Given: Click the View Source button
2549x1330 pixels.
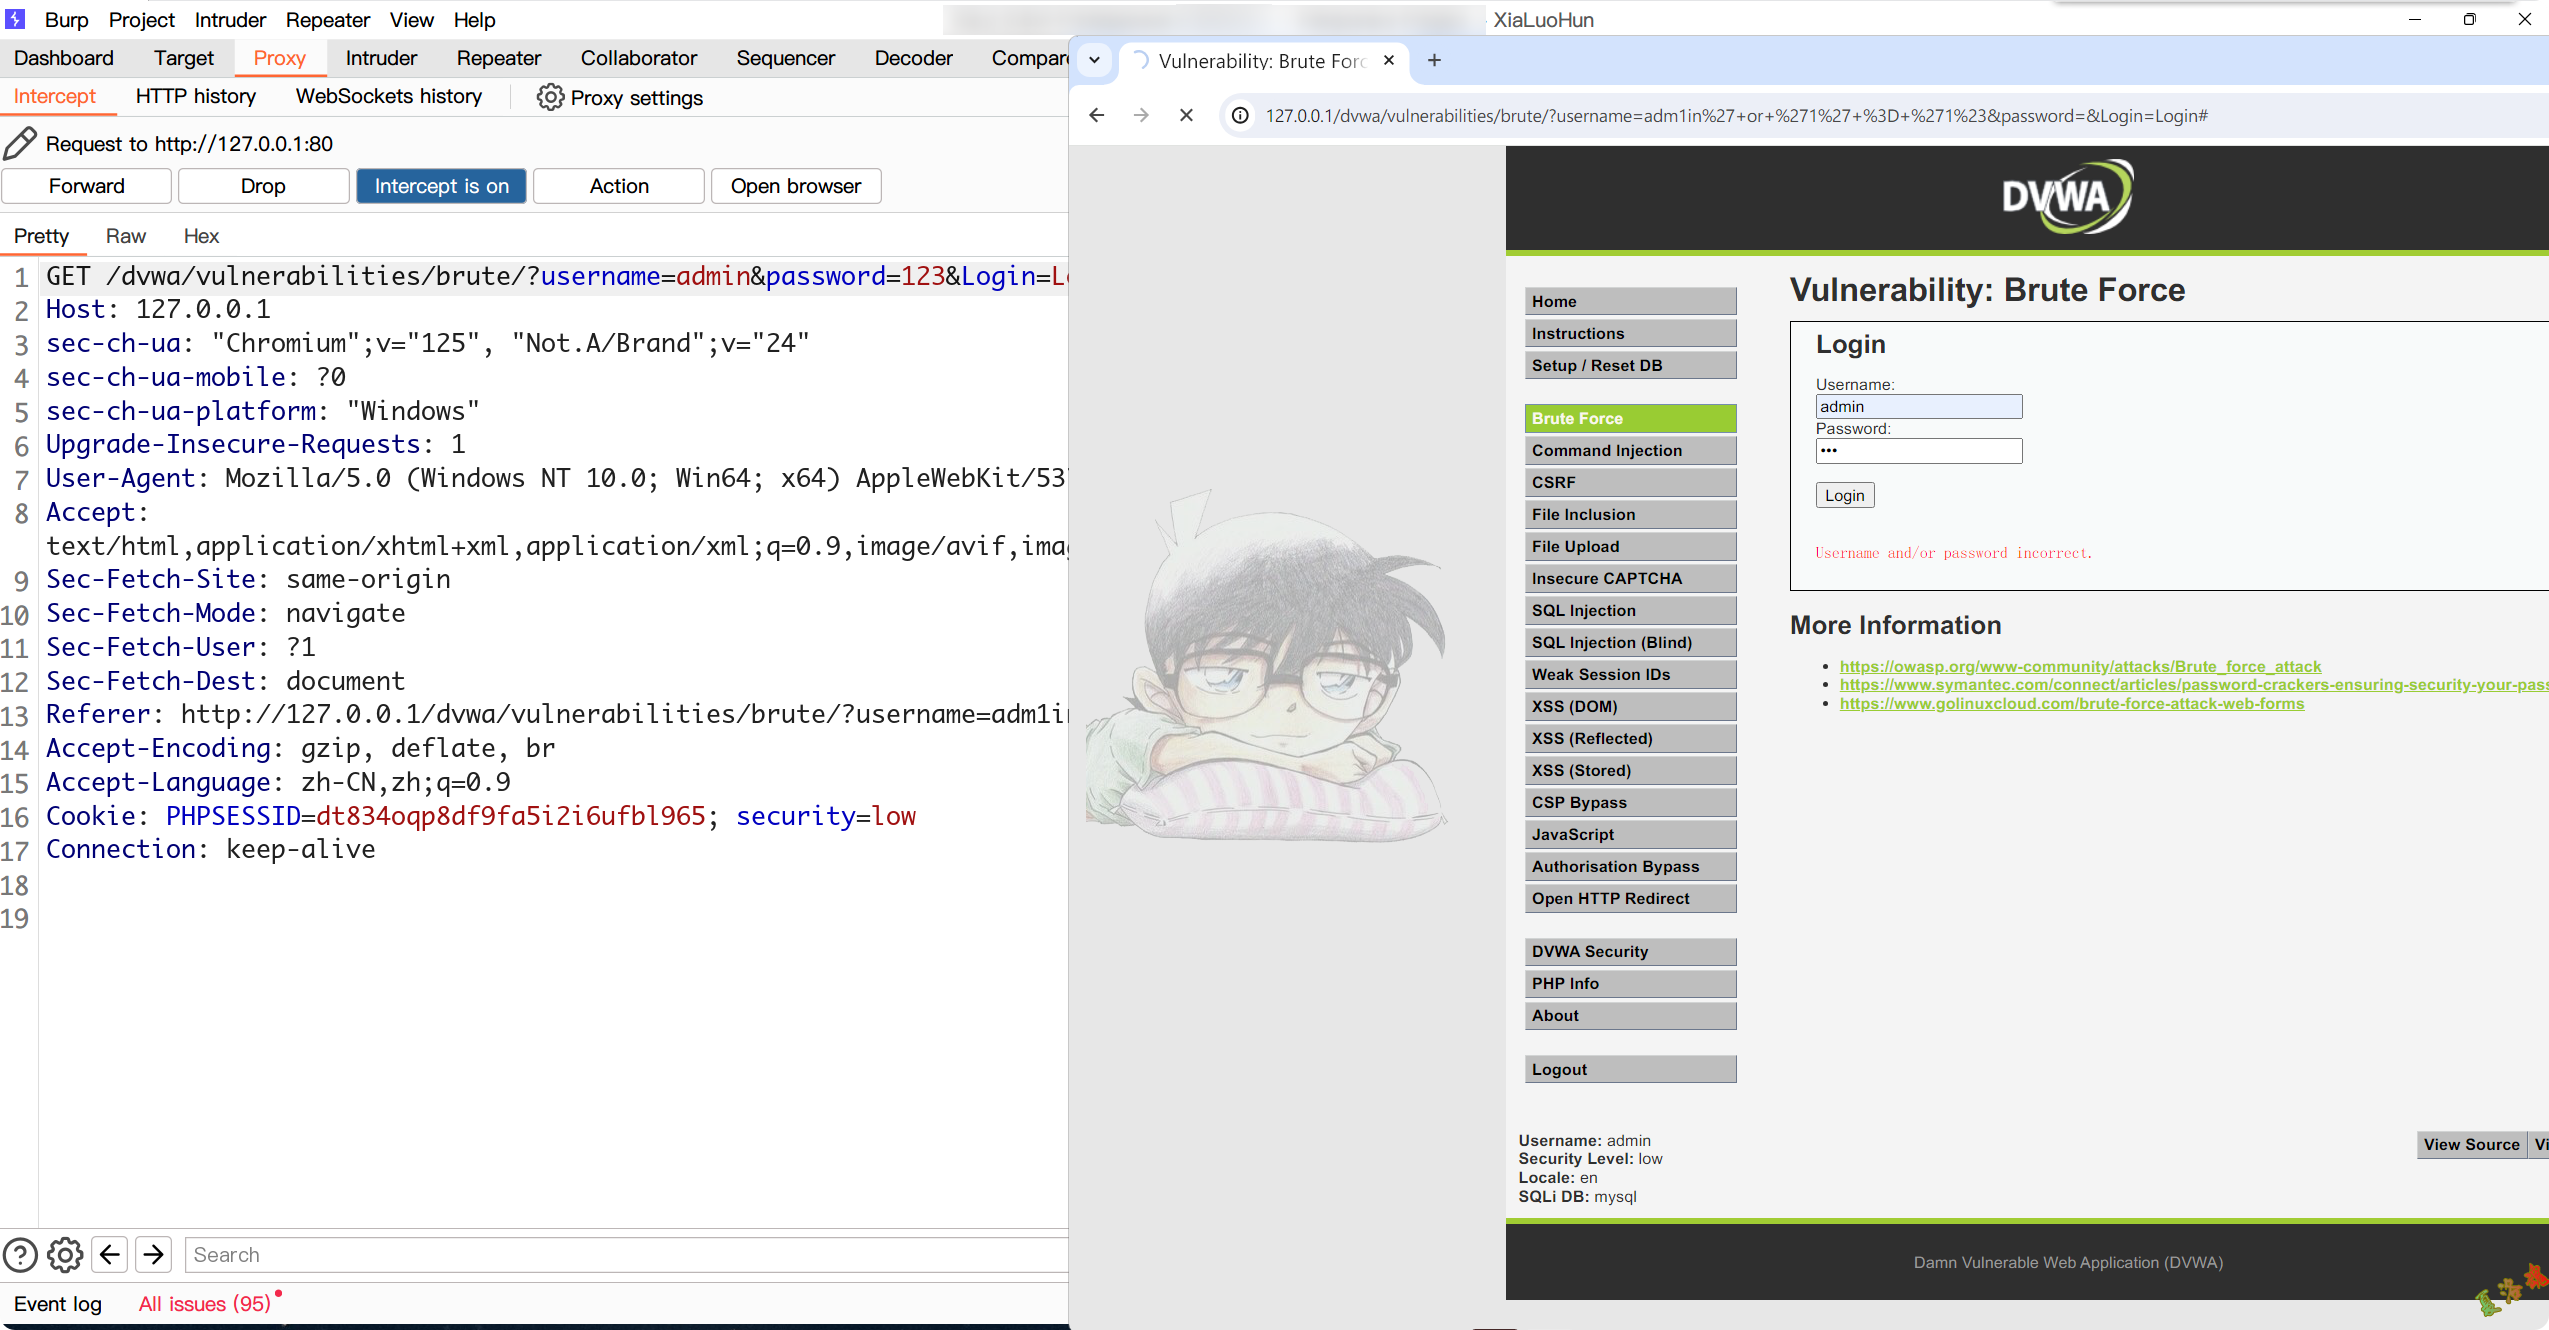Looking at the screenshot, I should pos(2471,1144).
